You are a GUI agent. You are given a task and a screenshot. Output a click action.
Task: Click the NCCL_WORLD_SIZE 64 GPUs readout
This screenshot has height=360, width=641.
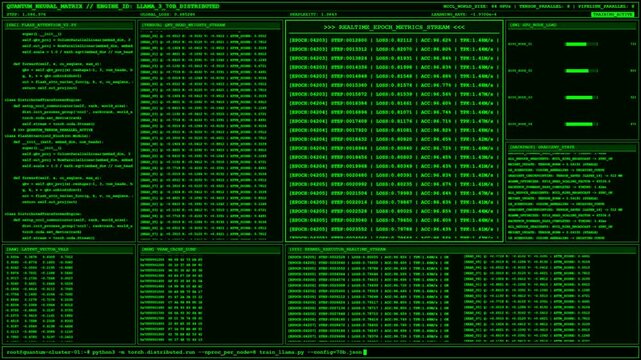pyautogui.click(x=479, y=7)
